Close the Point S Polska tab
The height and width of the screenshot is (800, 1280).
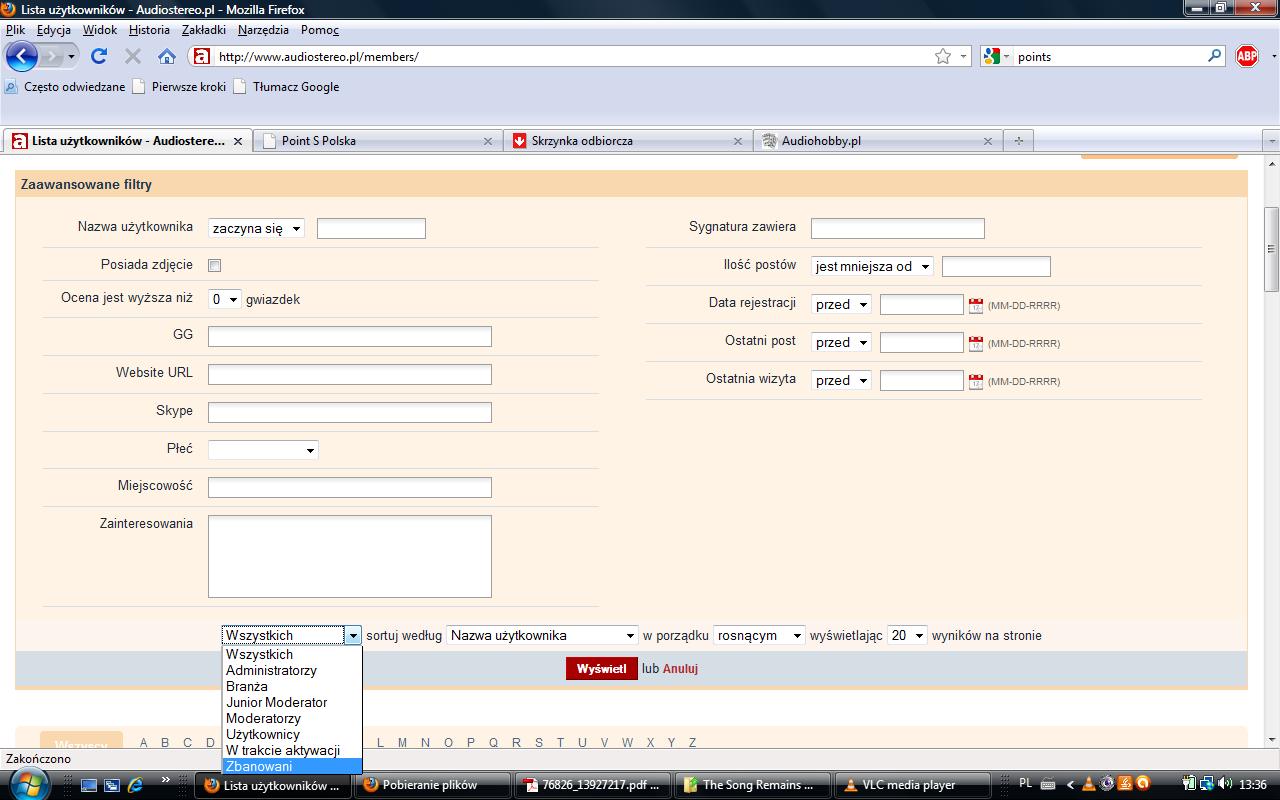[x=488, y=141]
